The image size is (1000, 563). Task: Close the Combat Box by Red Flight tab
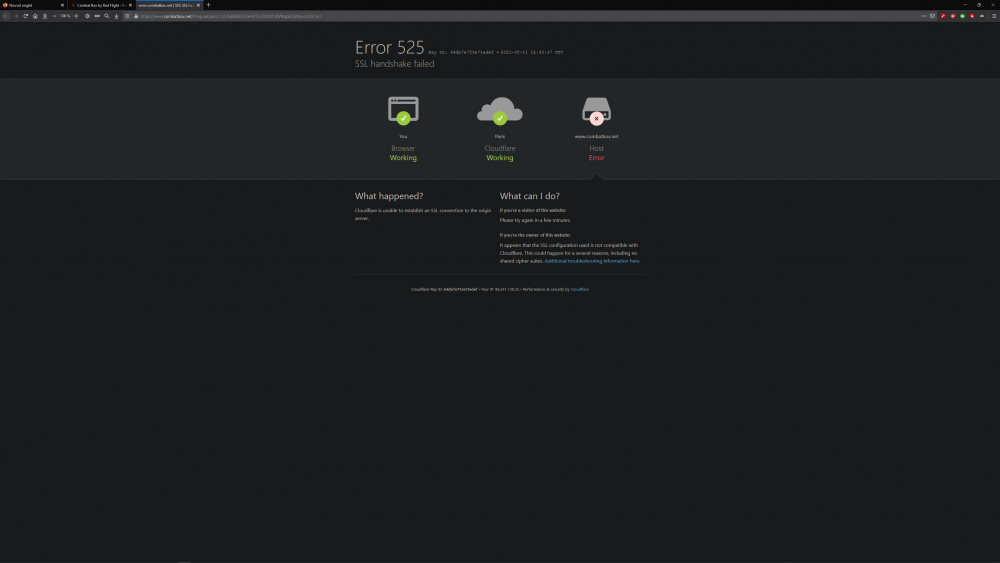tap(130, 5)
